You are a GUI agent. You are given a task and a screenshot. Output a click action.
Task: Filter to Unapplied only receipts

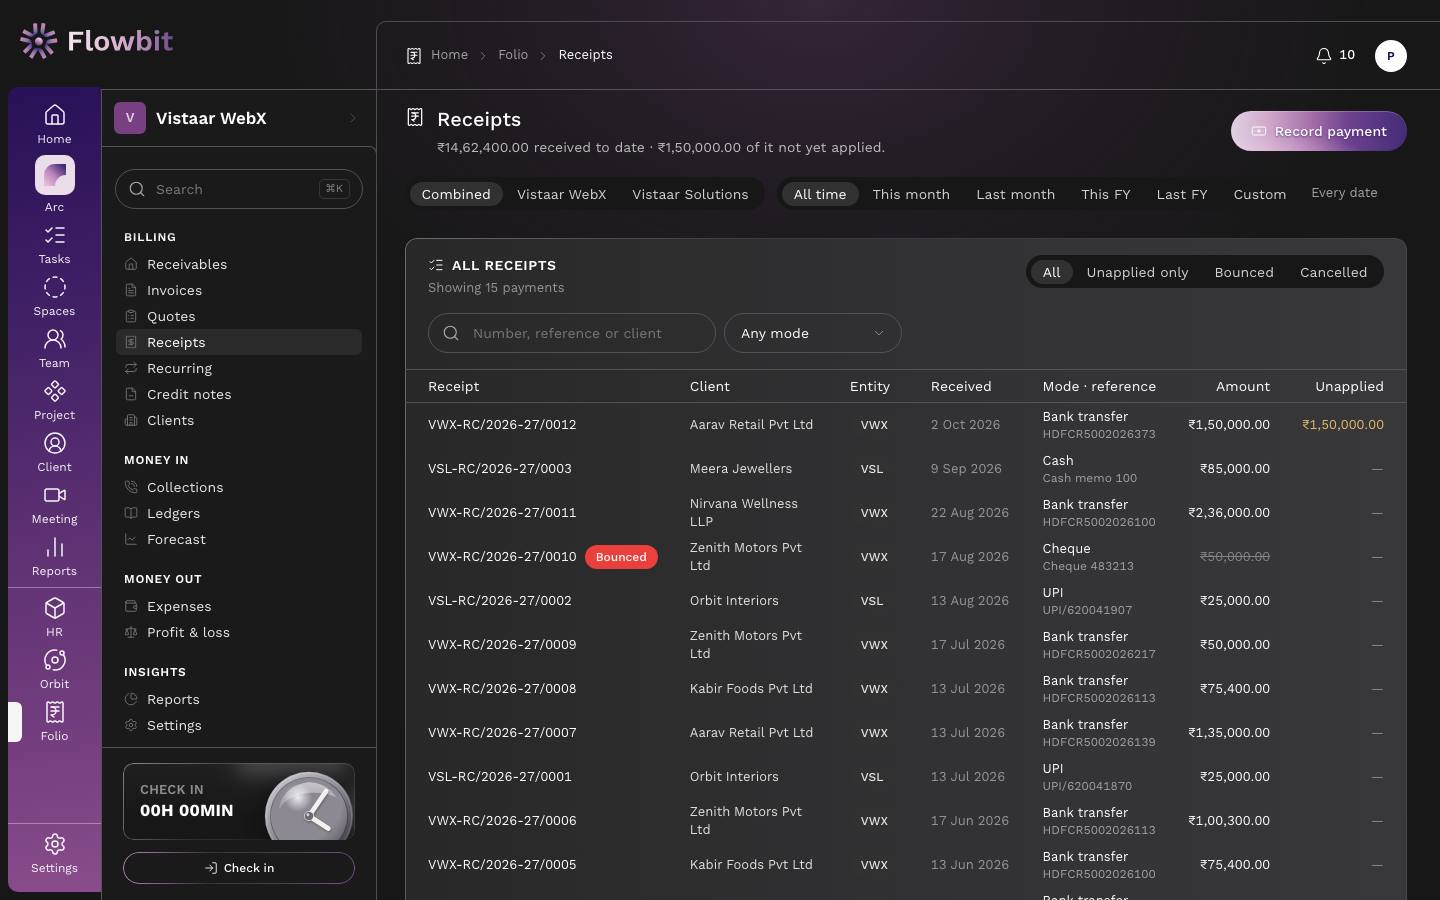pyautogui.click(x=1137, y=272)
